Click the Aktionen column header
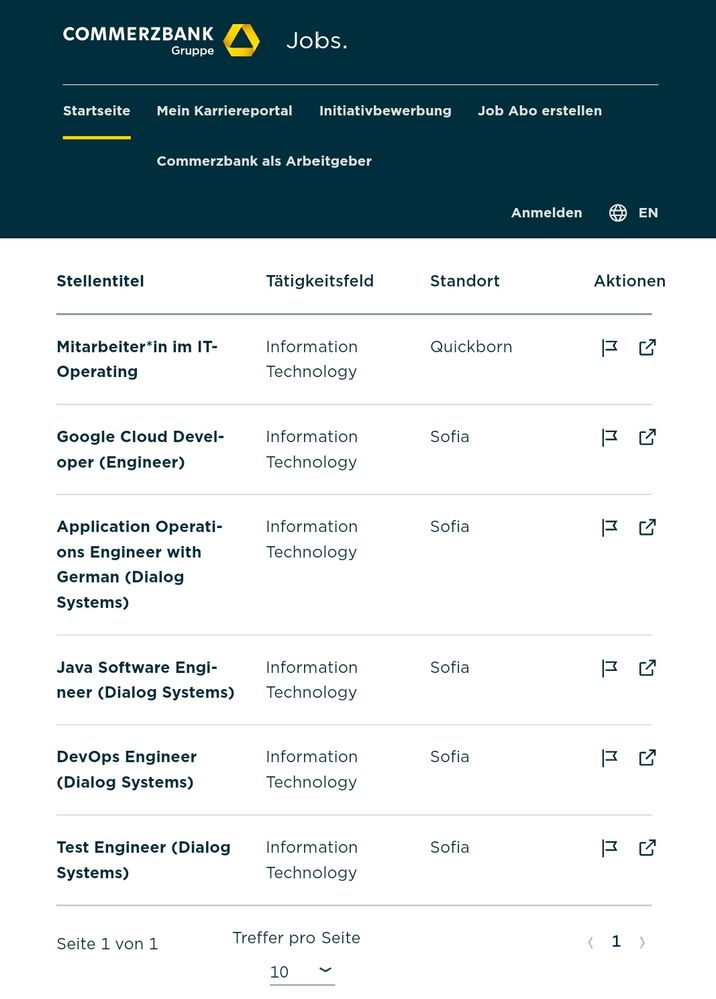 tap(629, 281)
